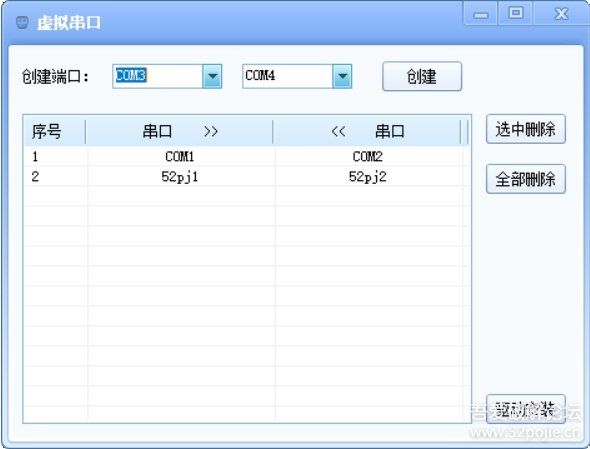Image resolution: width=590 pixels, height=449 pixels.
Task: Click the 创建端口 label
Action: (55, 77)
